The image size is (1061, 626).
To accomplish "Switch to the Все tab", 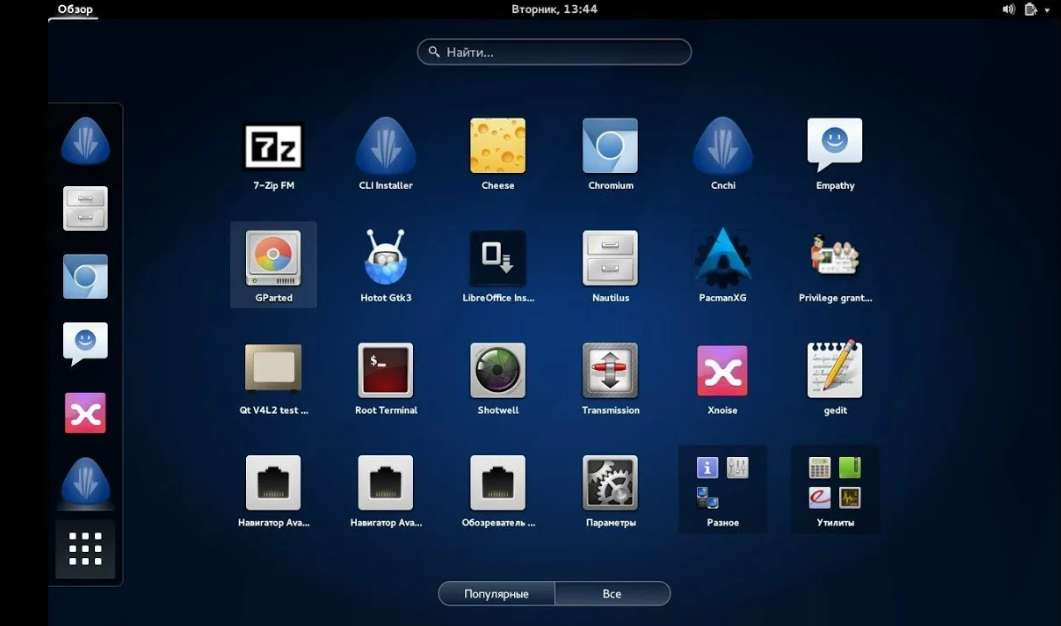I will 612,594.
